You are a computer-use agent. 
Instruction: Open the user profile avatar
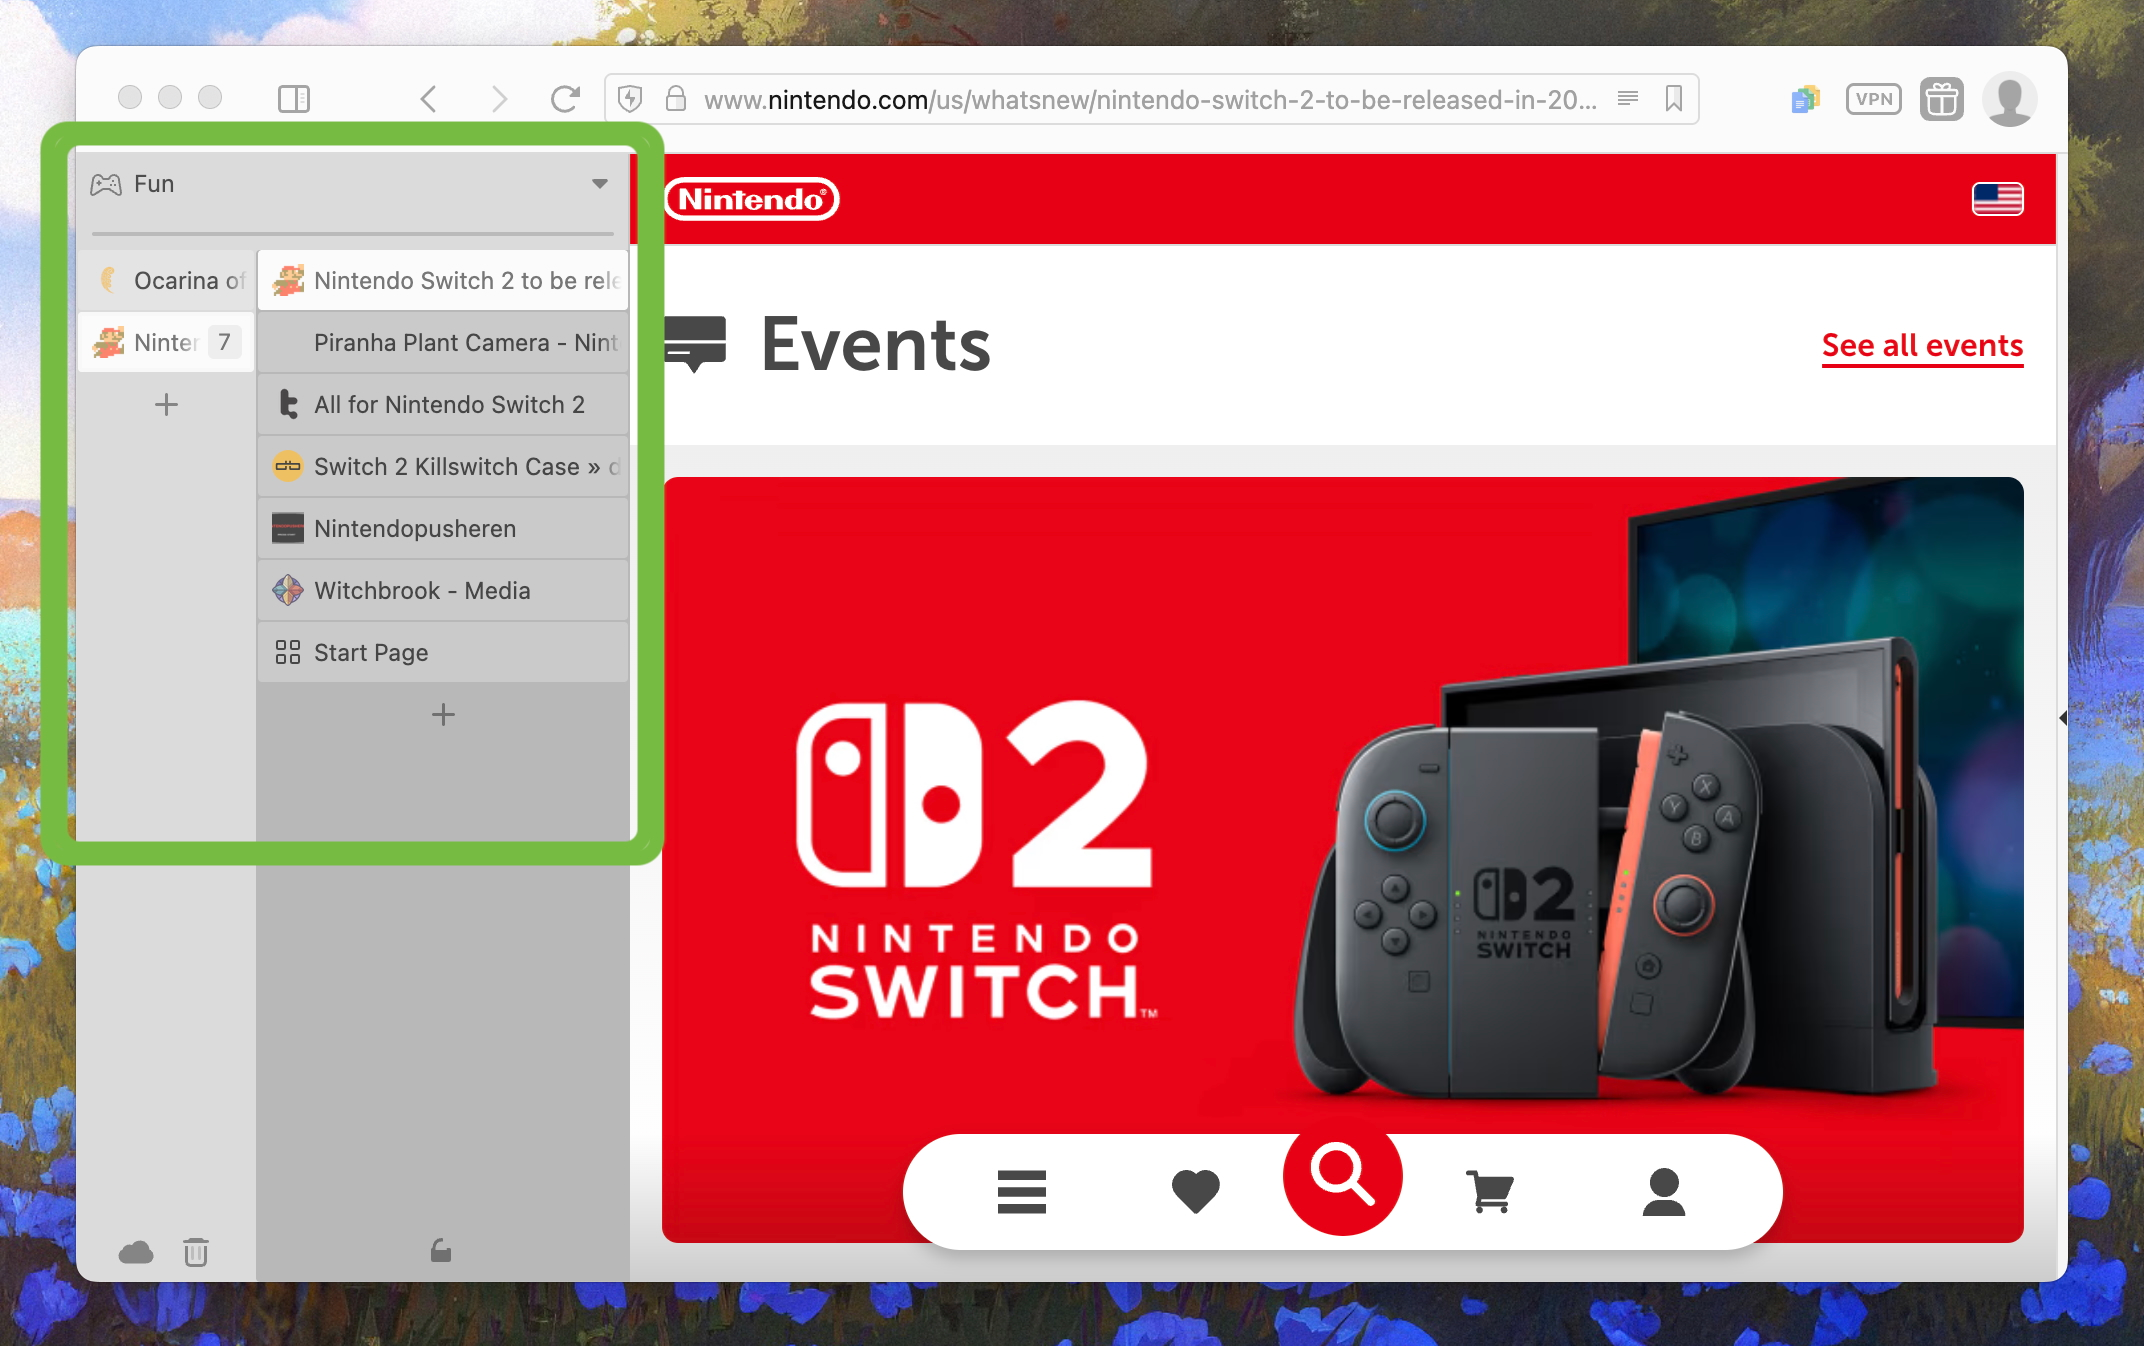[2009, 99]
